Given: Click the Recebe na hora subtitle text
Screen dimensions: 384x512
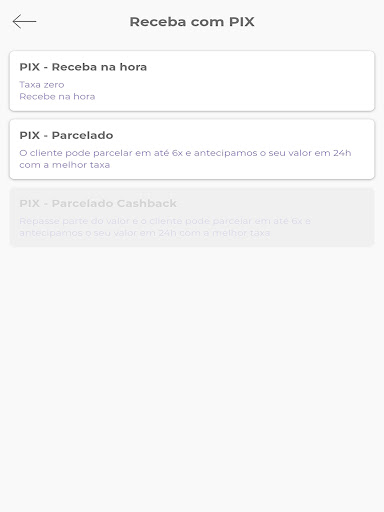Looking at the screenshot, I should coord(57,97).
